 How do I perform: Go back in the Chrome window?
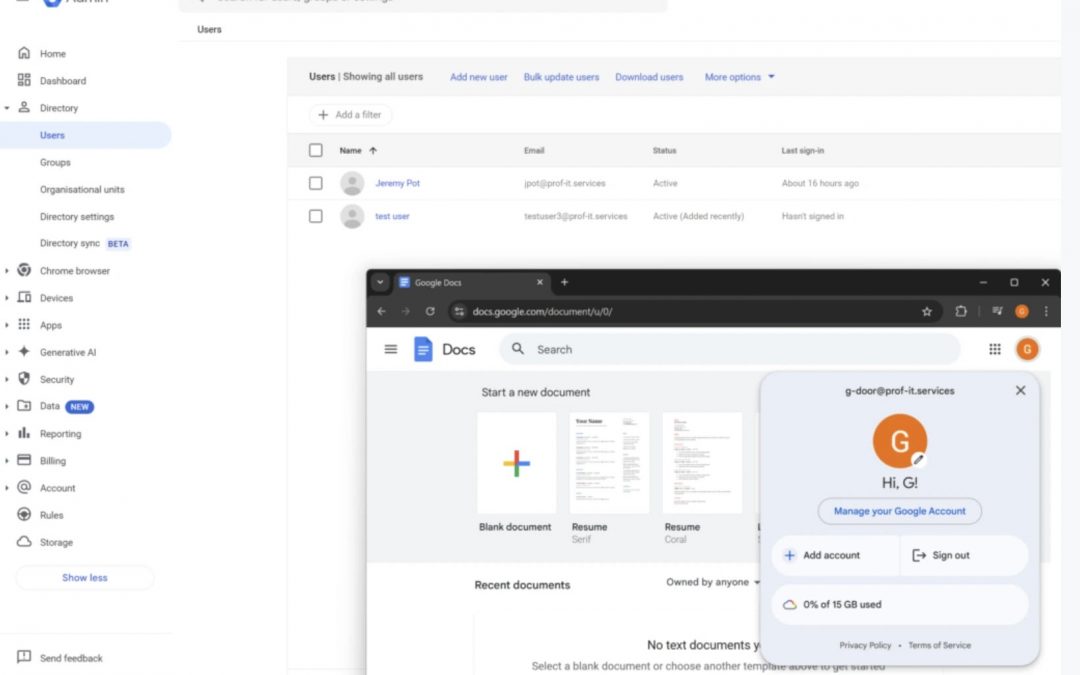click(x=382, y=311)
